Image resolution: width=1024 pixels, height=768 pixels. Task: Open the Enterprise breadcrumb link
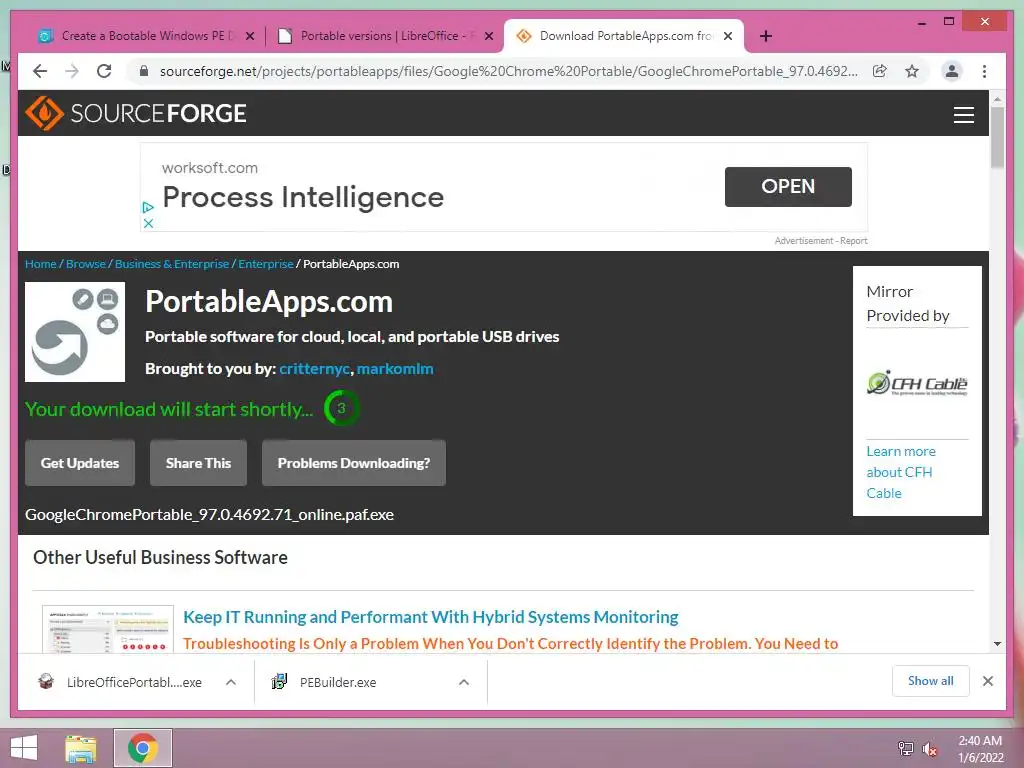[266, 264]
